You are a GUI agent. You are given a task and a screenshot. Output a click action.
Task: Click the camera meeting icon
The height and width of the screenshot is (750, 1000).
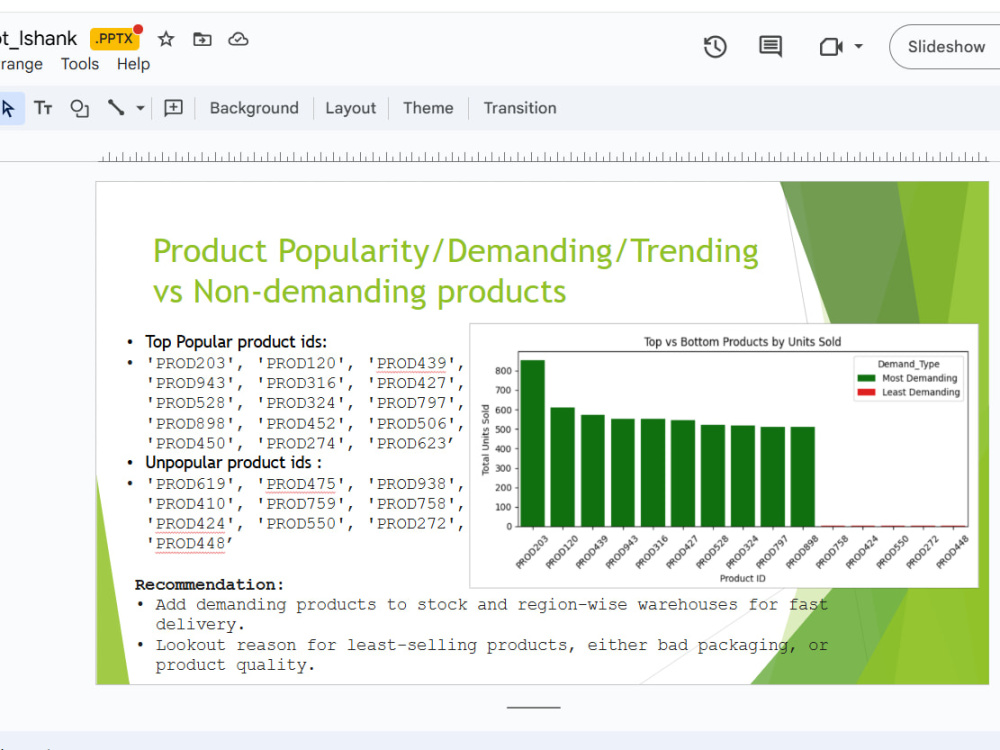[x=830, y=47]
